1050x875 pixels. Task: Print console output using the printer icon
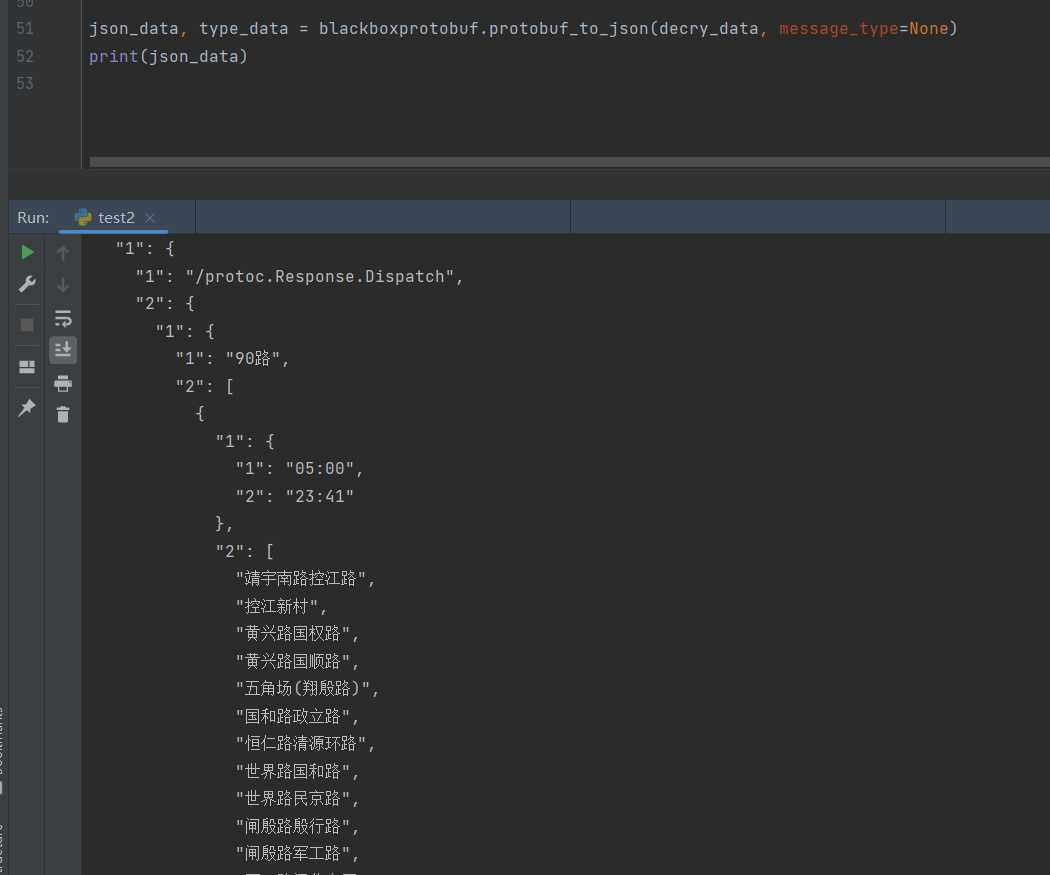[63, 383]
